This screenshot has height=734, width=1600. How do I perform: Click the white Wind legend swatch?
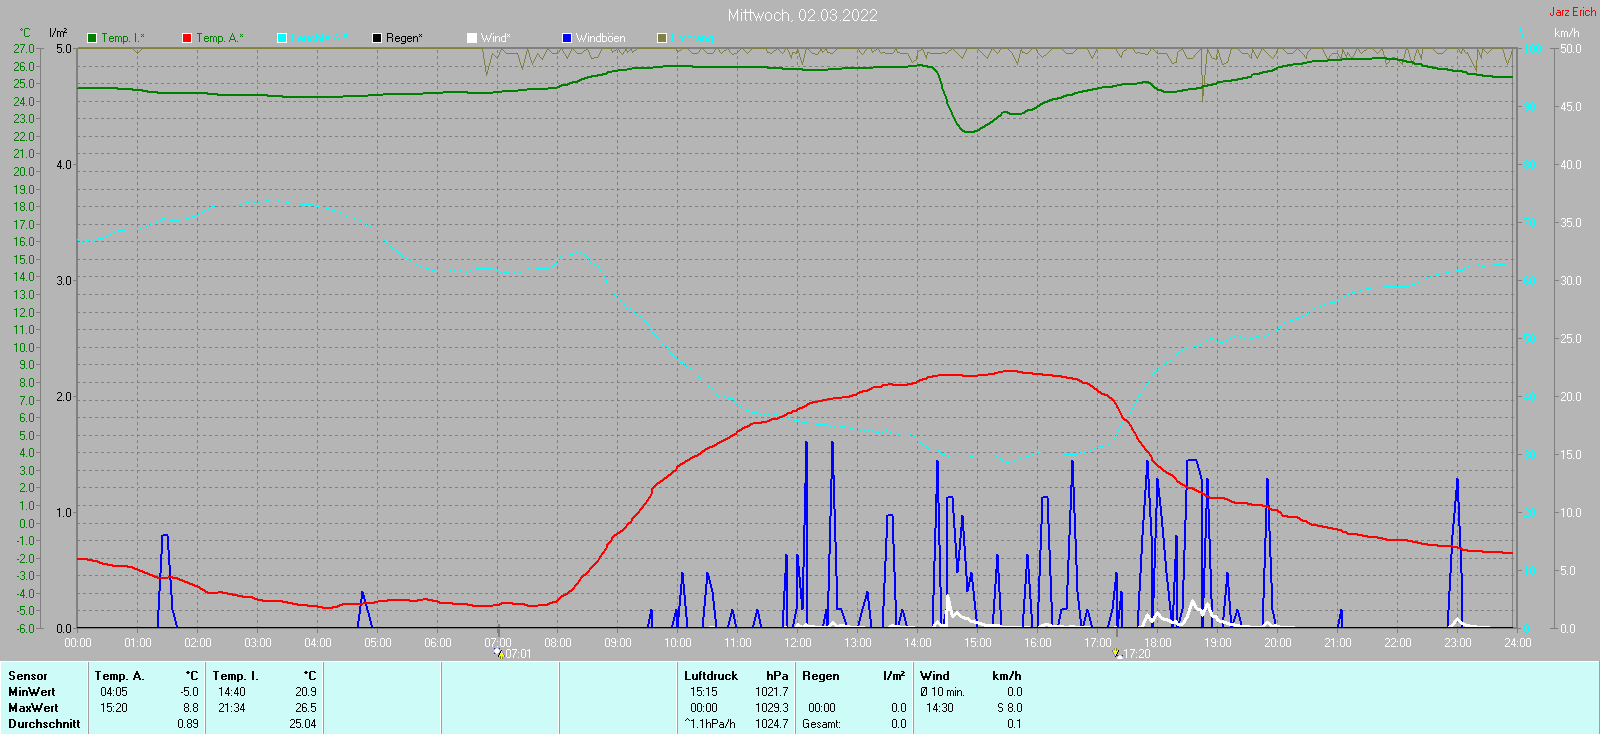tap(472, 38)
